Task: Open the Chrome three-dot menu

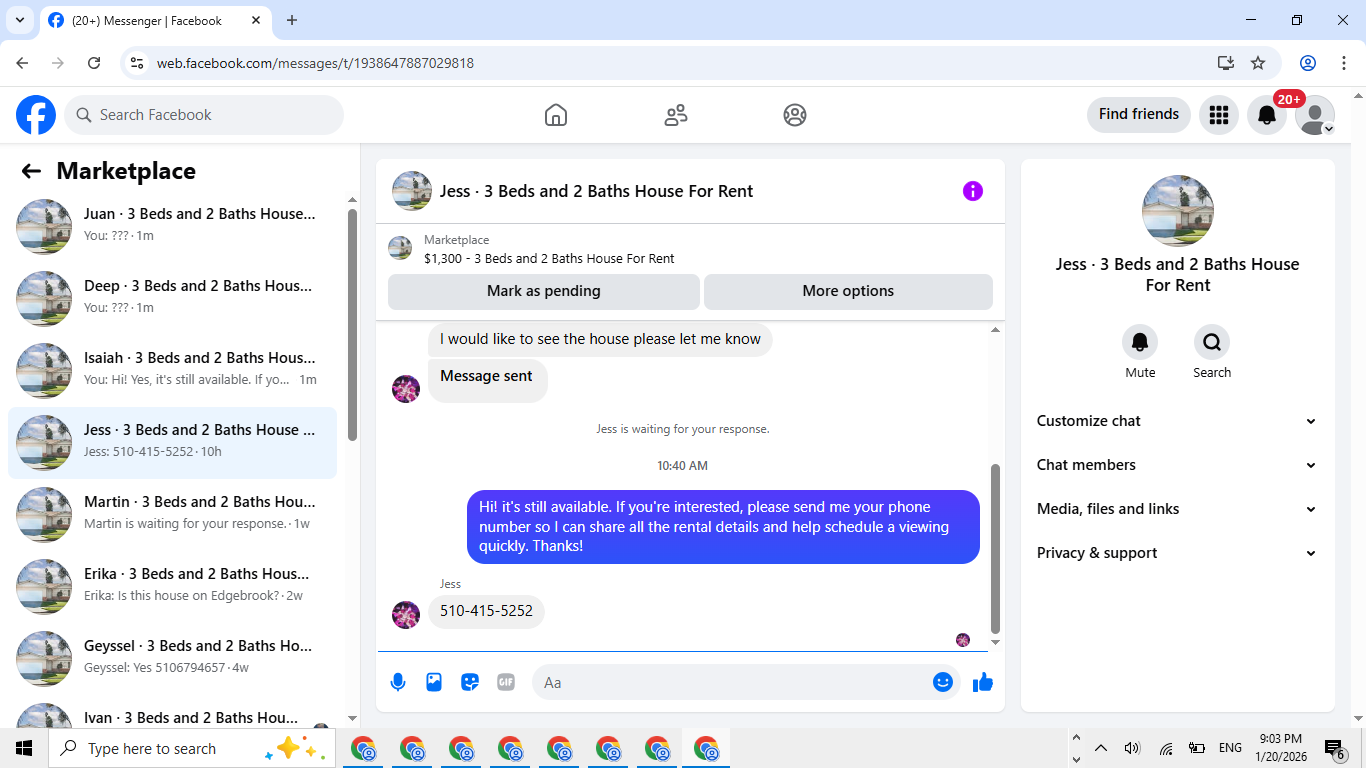Action: [1344, 63]
